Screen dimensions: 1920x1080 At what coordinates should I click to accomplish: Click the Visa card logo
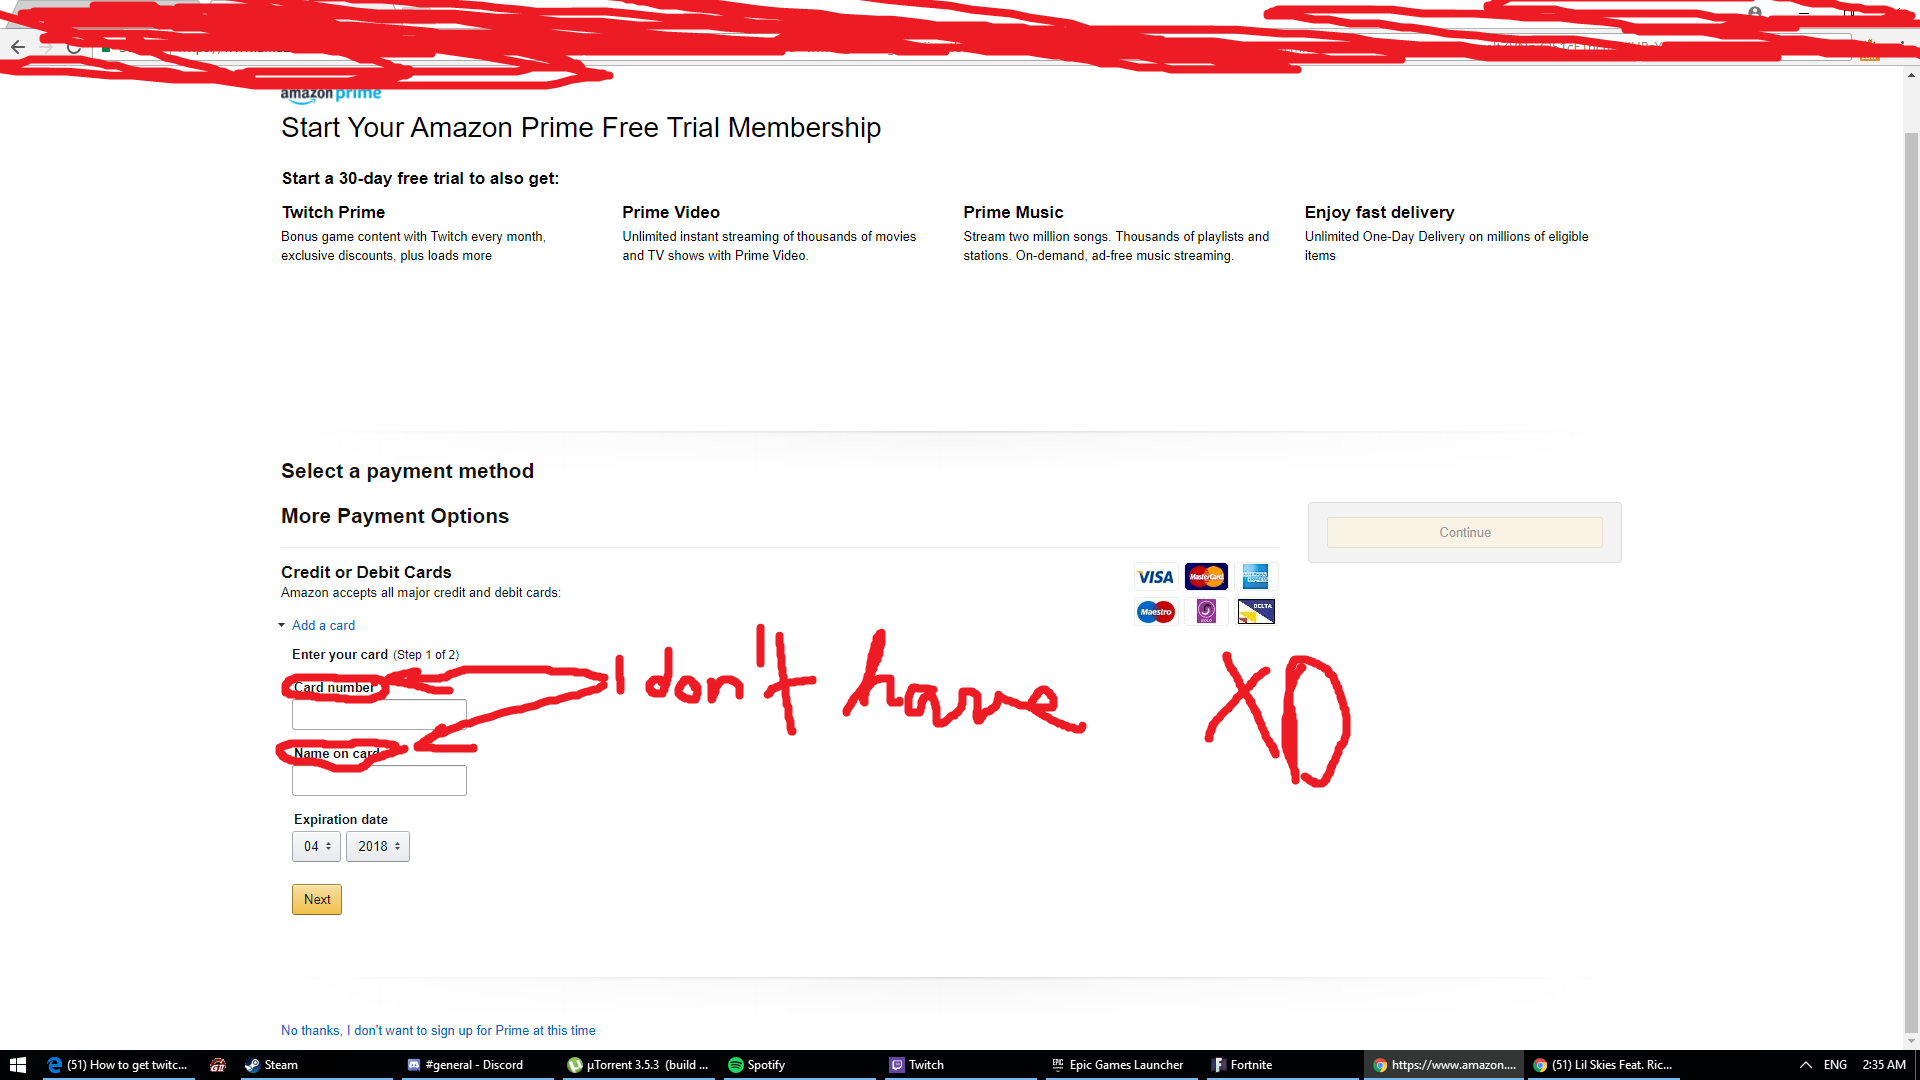click(x=1155, y=577)
